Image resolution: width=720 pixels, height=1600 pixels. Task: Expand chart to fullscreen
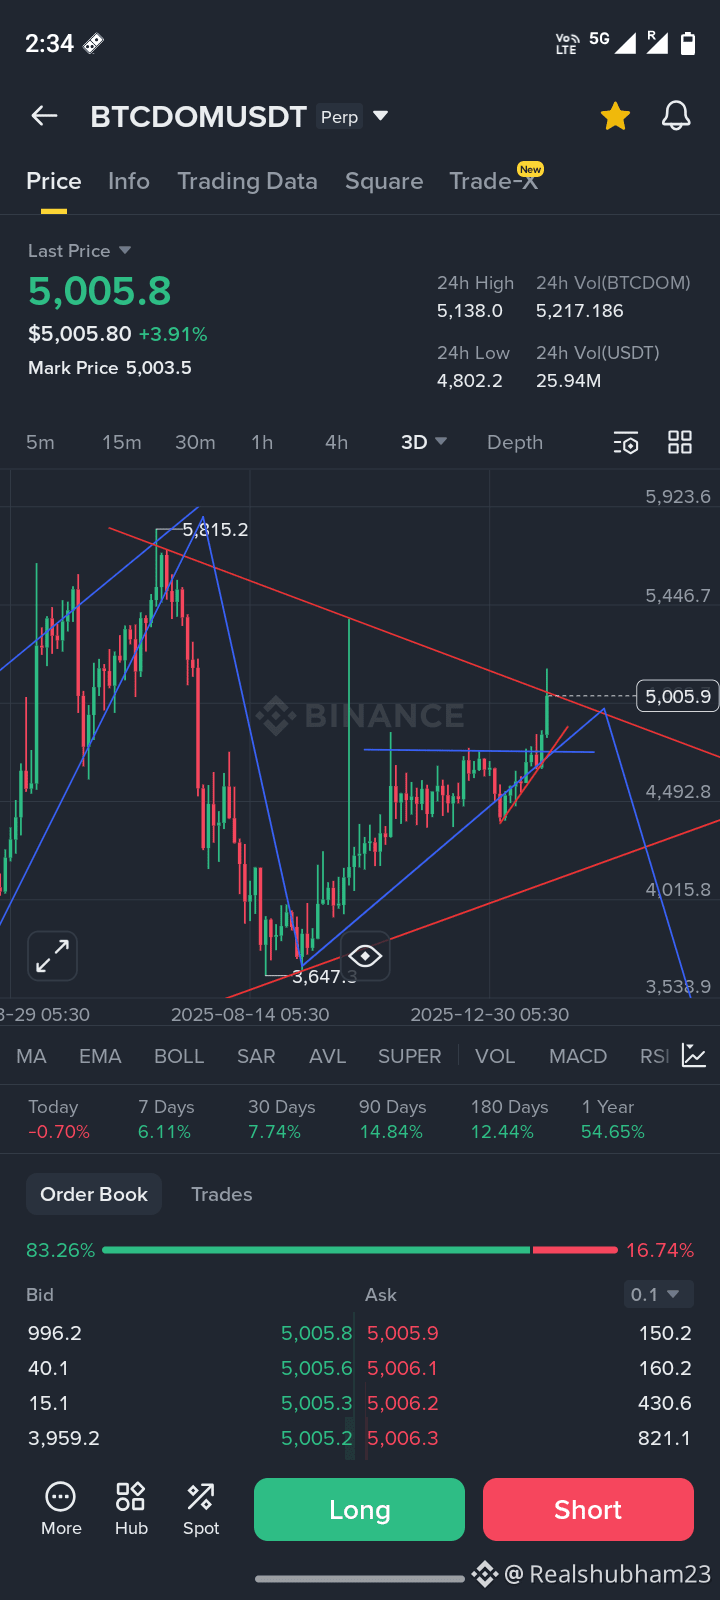tap(52, 955)
